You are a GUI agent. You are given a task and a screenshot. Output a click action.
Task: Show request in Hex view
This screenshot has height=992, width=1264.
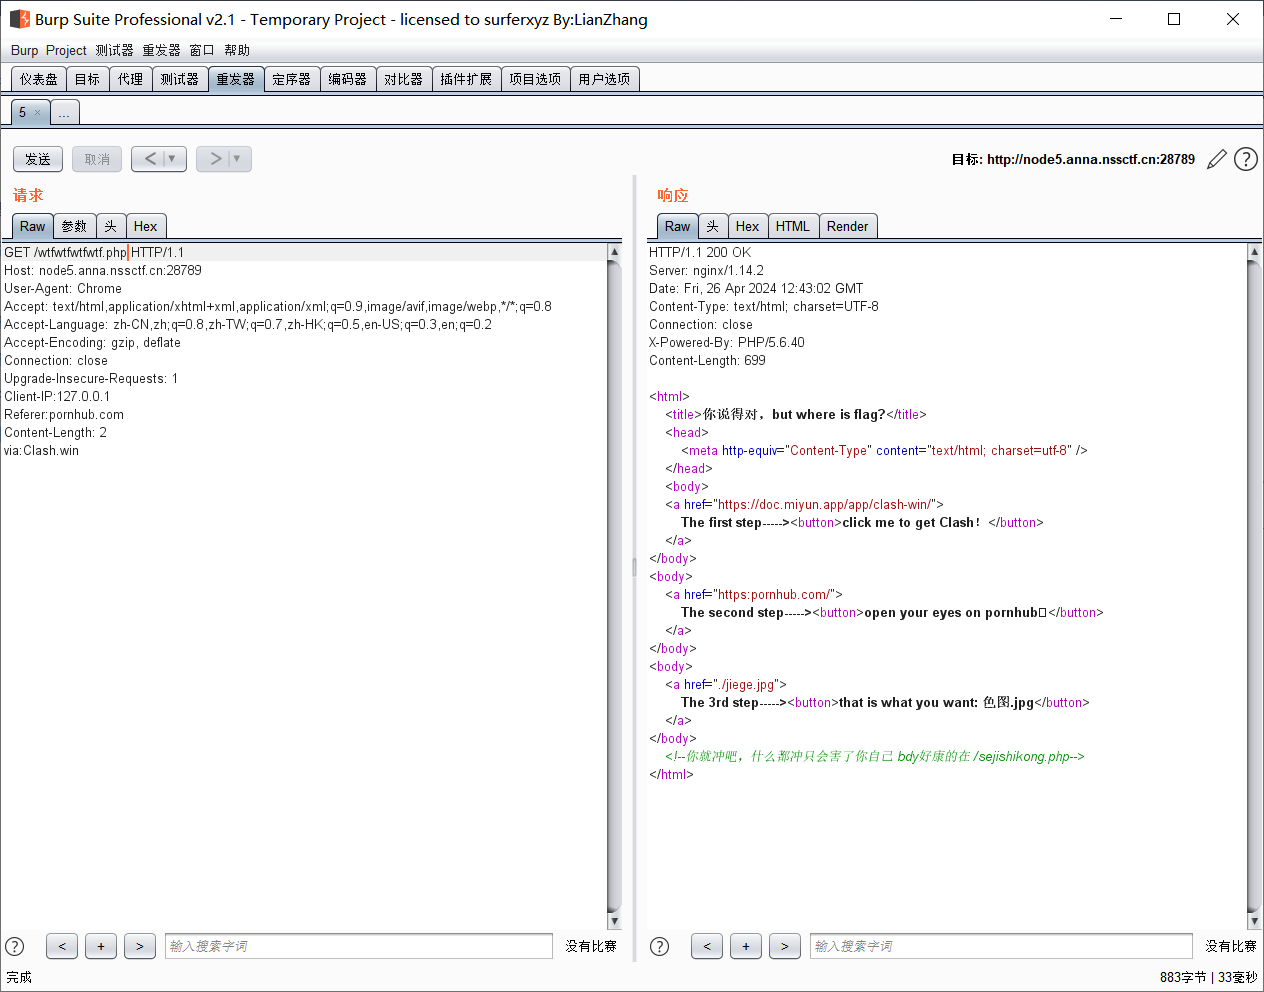tap(145, 226)
